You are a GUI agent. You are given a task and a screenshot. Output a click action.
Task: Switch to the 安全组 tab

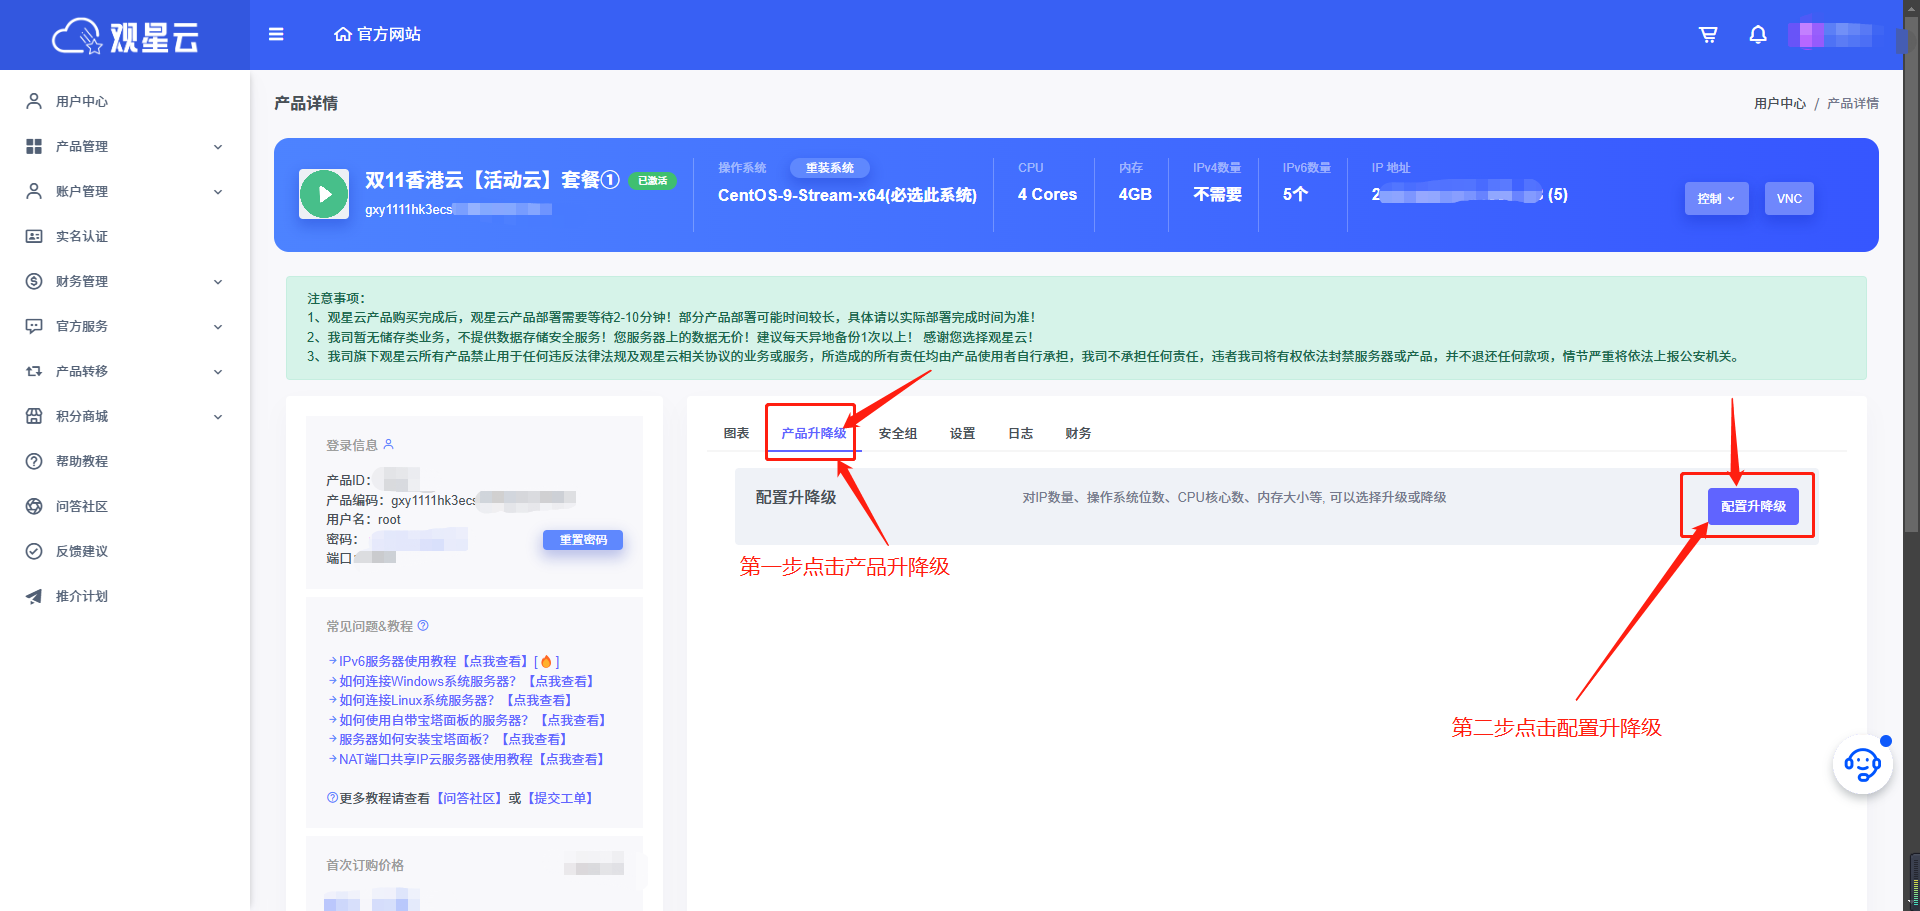click(x=898, y=433)
